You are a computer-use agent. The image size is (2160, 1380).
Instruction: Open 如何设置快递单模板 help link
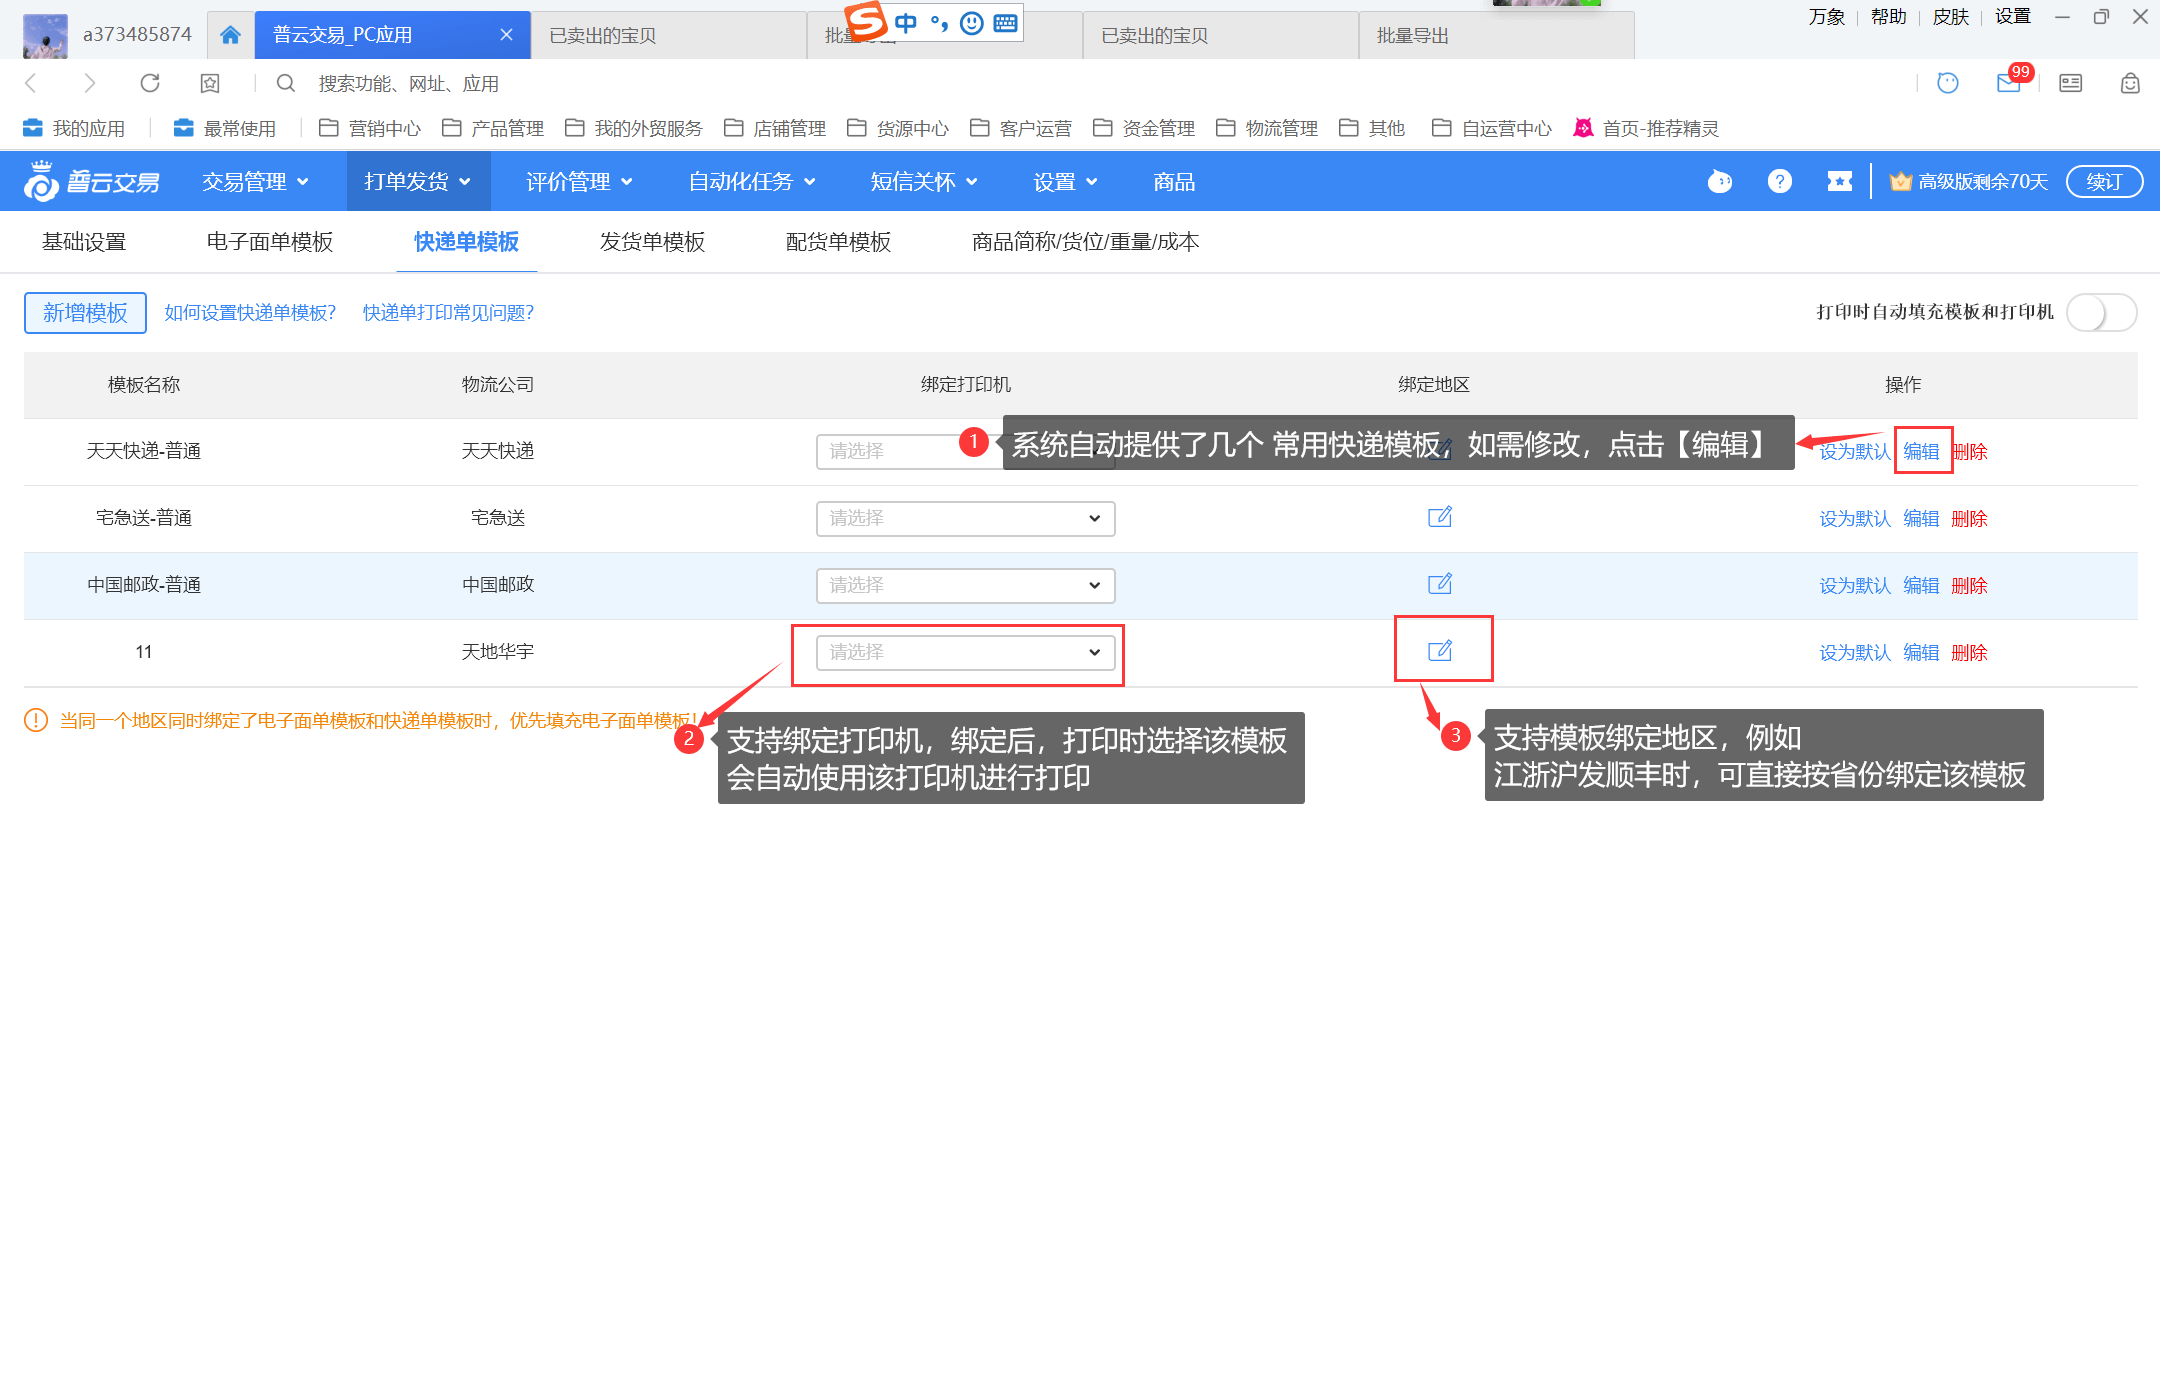(250, 313)
